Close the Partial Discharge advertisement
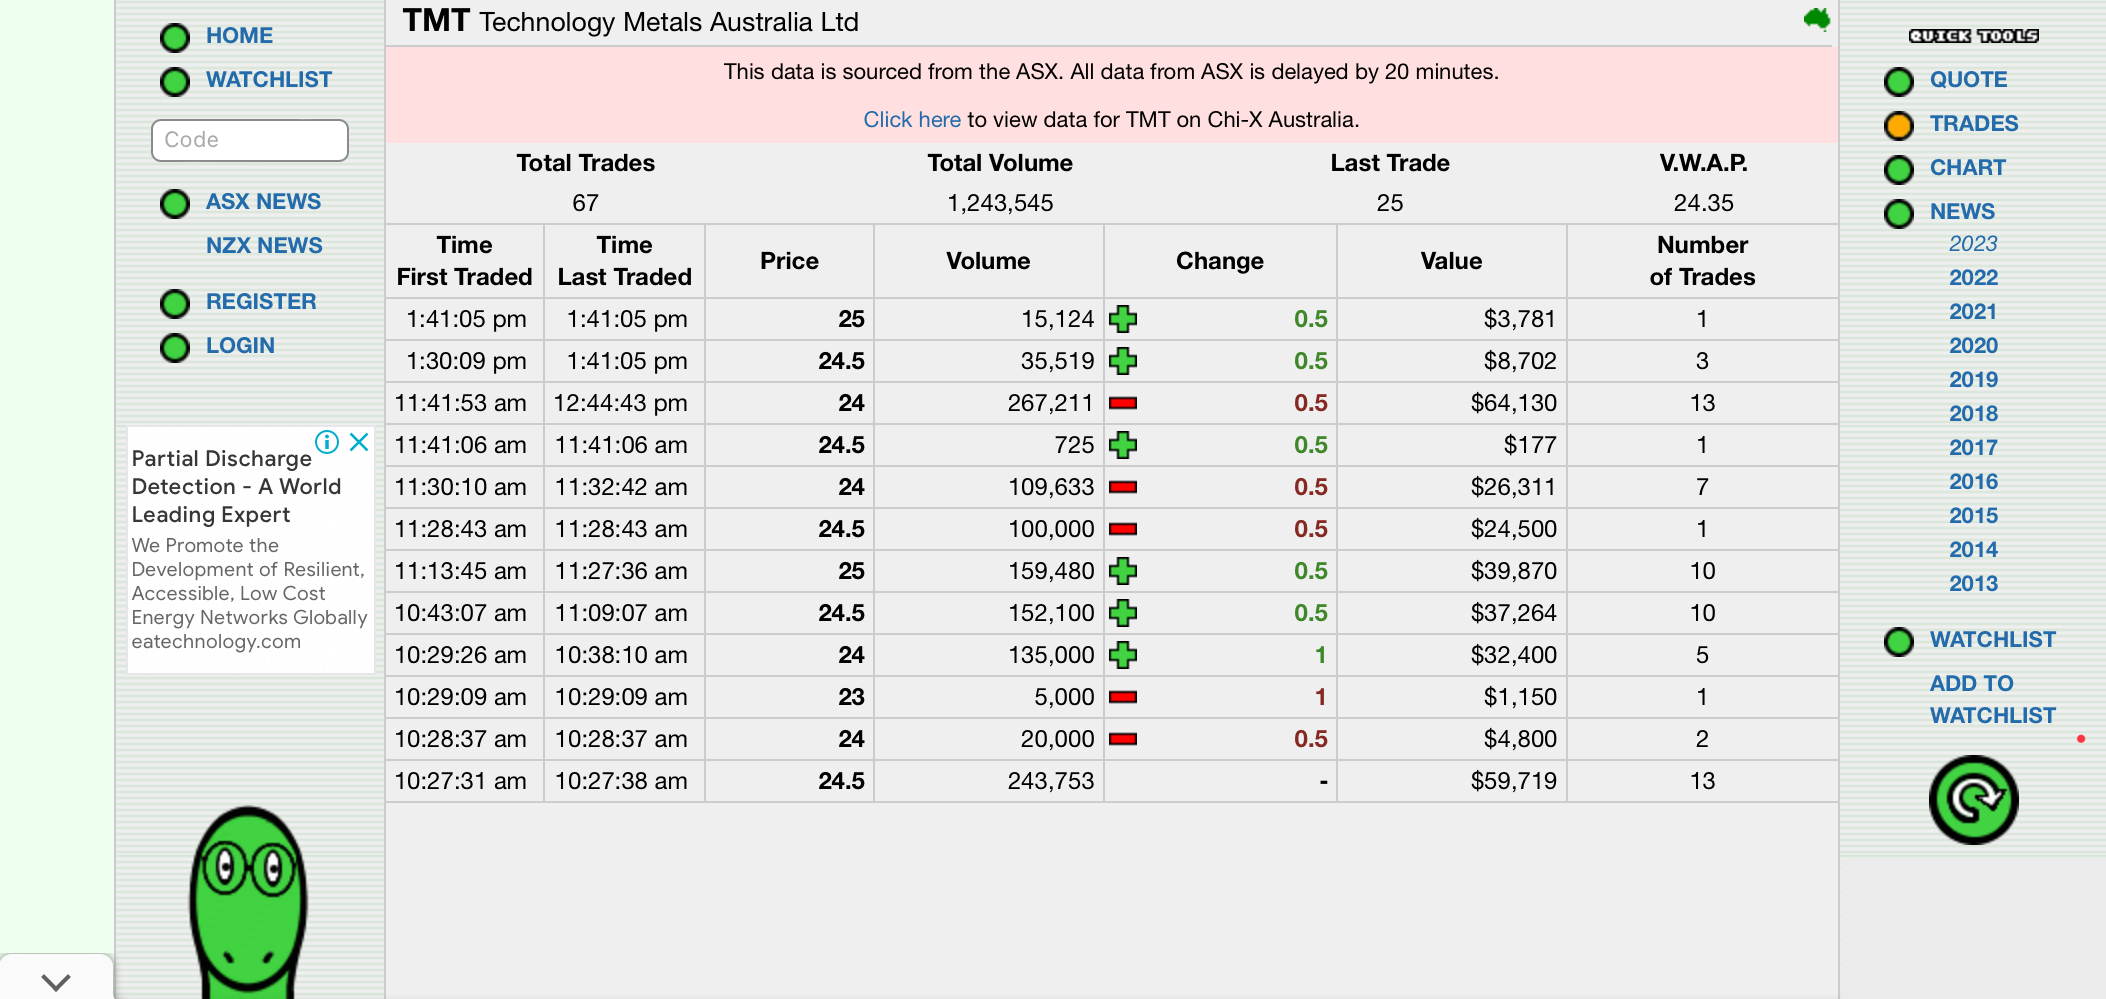Viewport: 2106px width, 999px height. click(359, 442)
